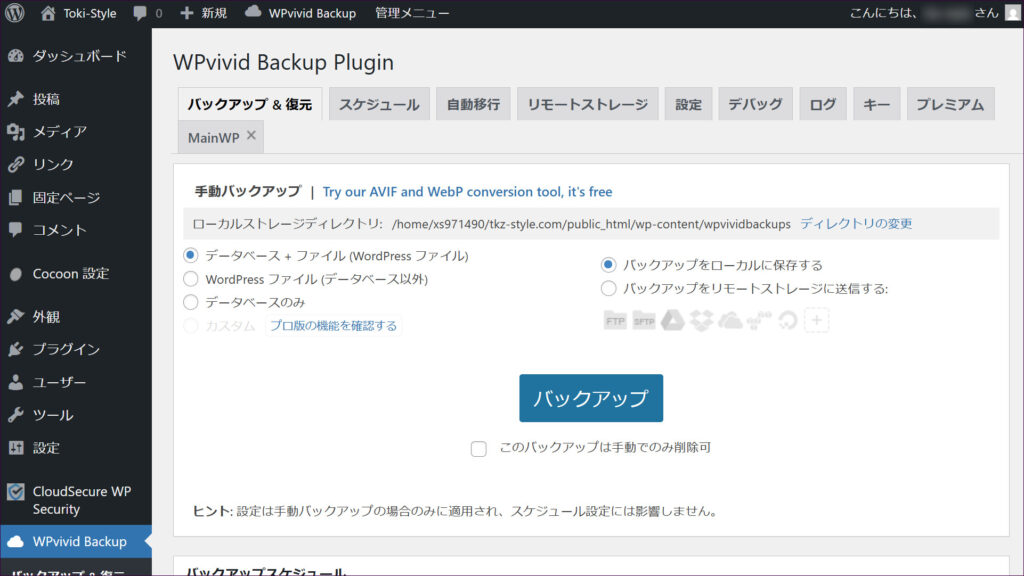Select the OneDrive cloud storage icon
Screen dimensions: 1024x576
coord(731,321)
